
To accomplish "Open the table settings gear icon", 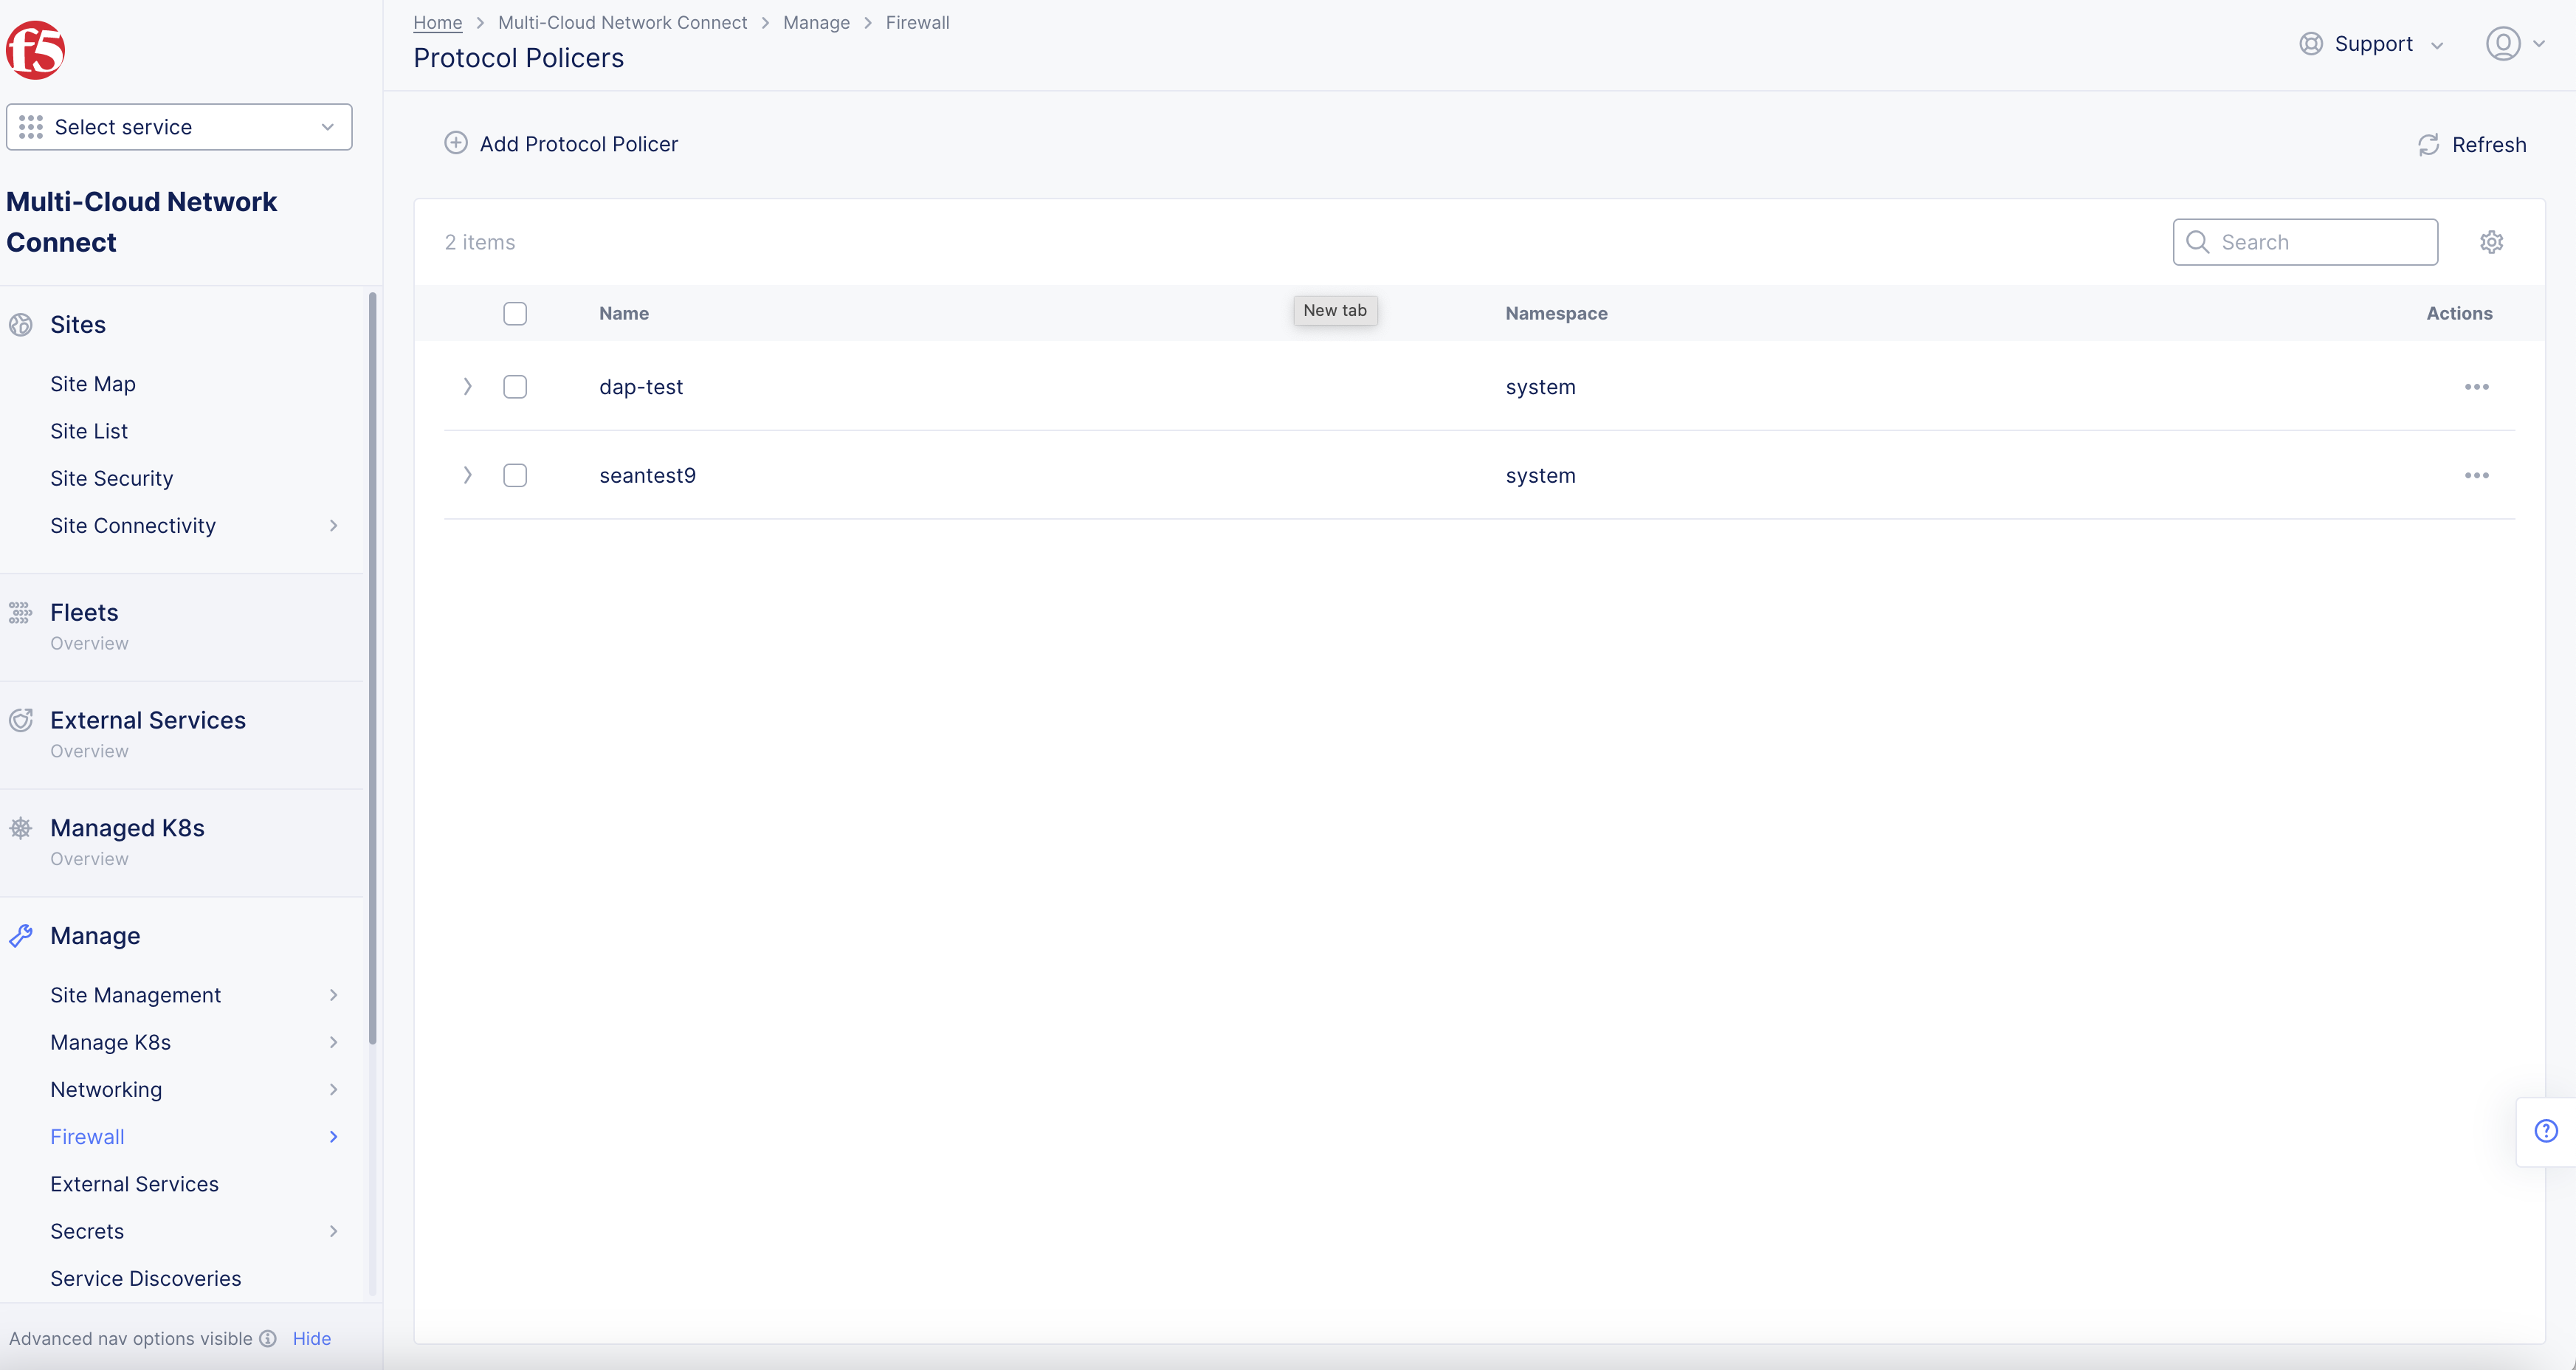I will coord(2491,241).
